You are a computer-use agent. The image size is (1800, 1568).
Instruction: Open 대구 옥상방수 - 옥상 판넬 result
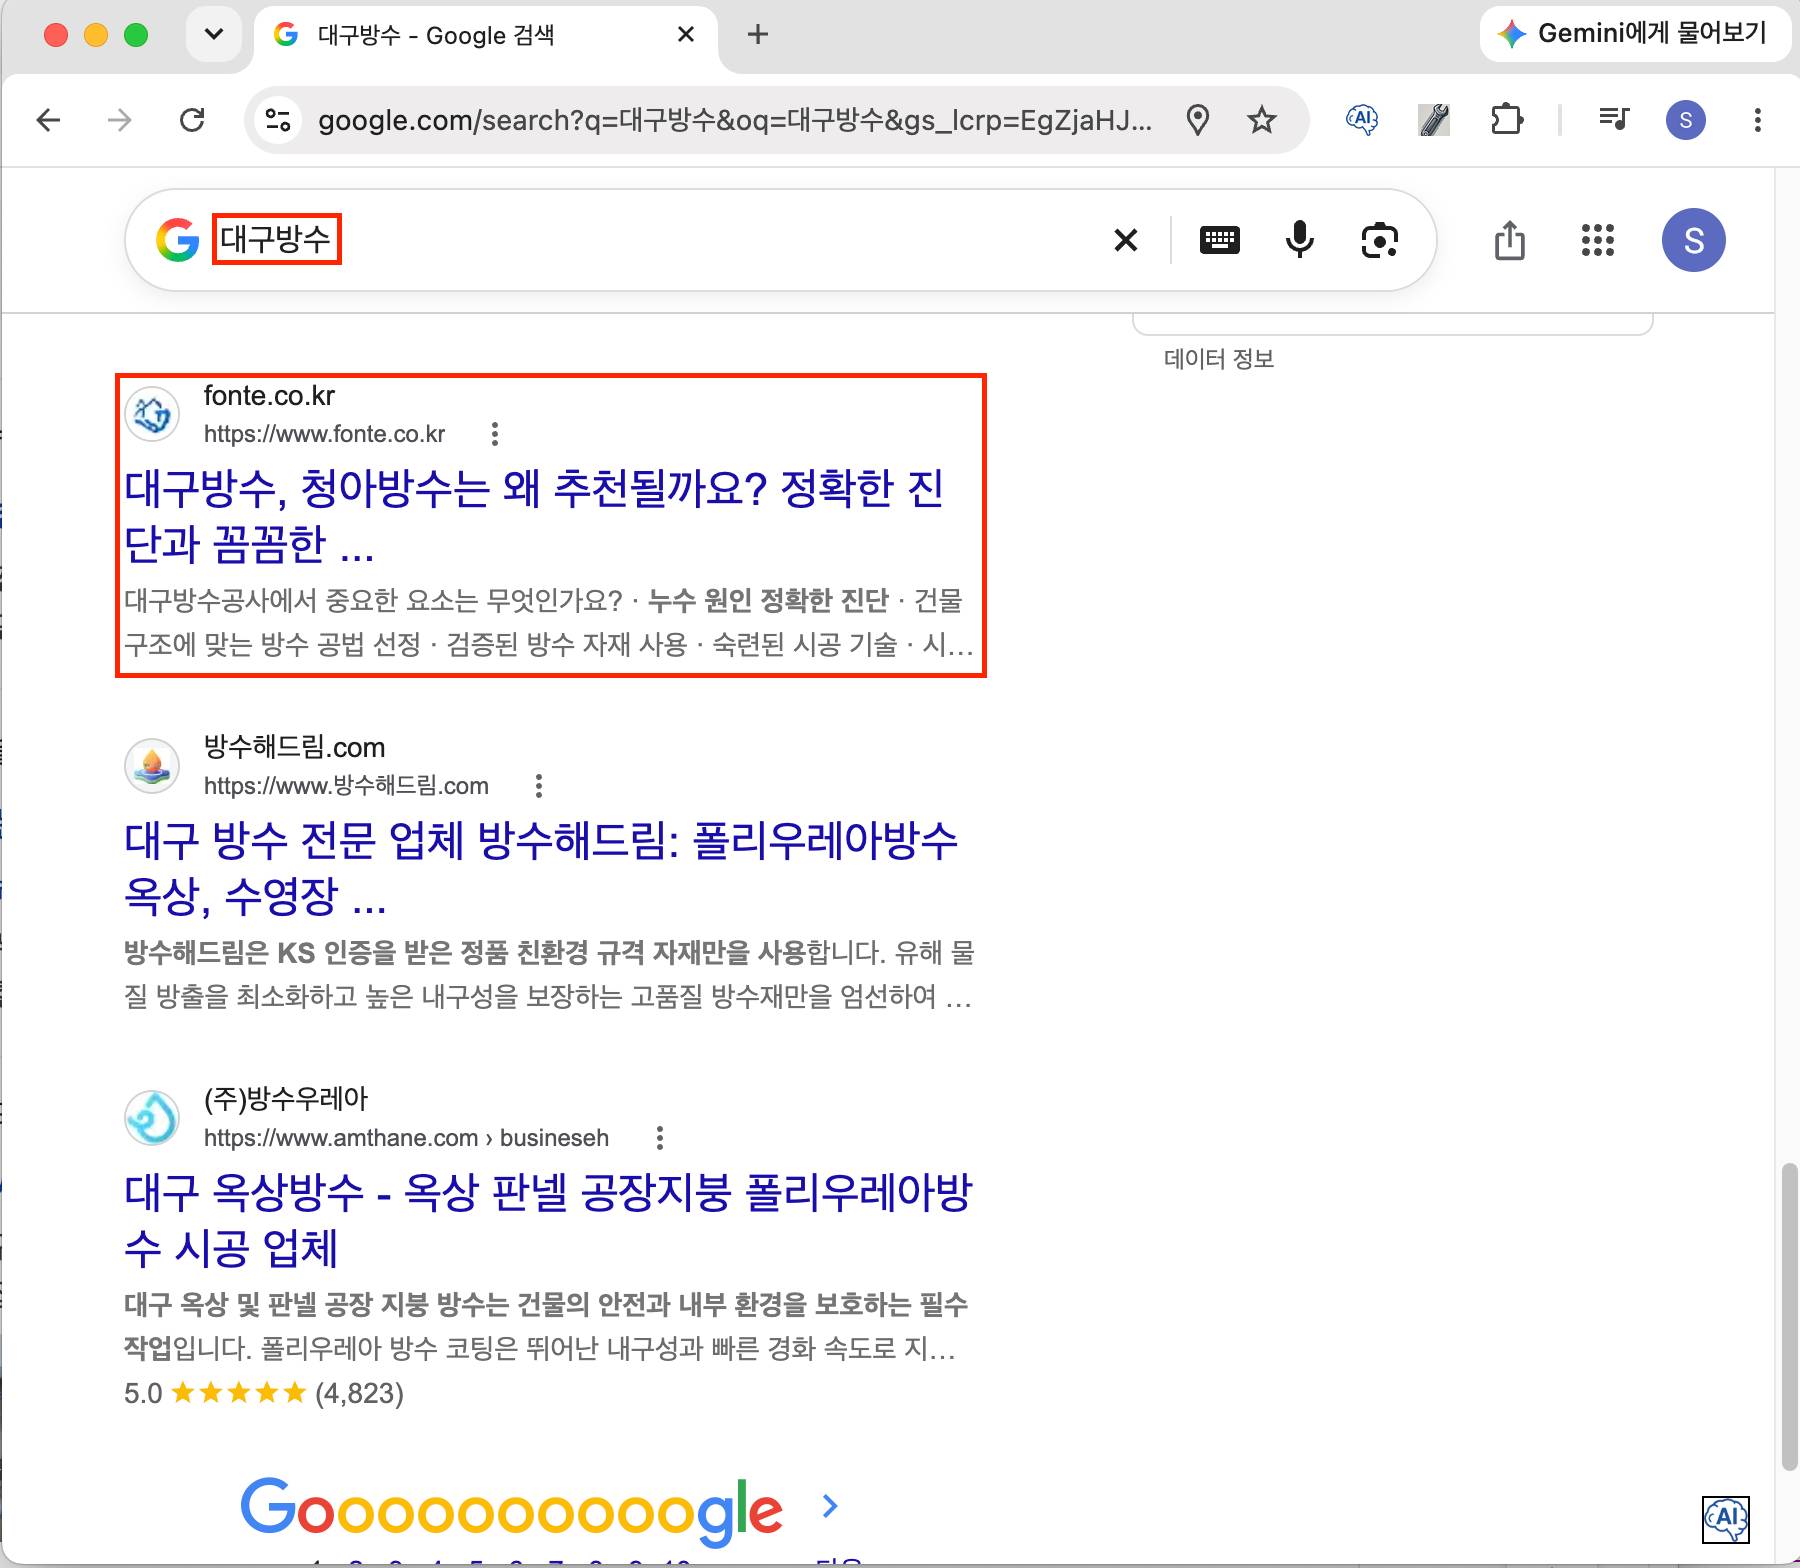coord(548,1220)
